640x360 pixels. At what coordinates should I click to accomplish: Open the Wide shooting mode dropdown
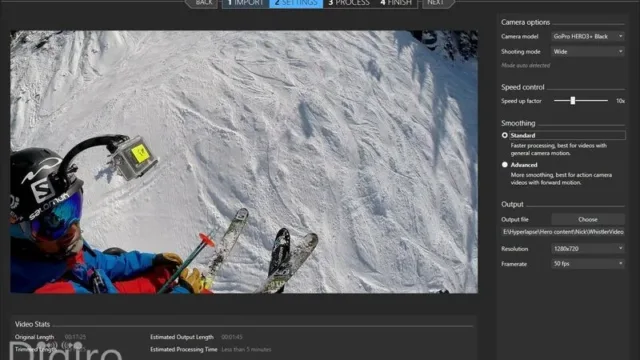point(588,51)
